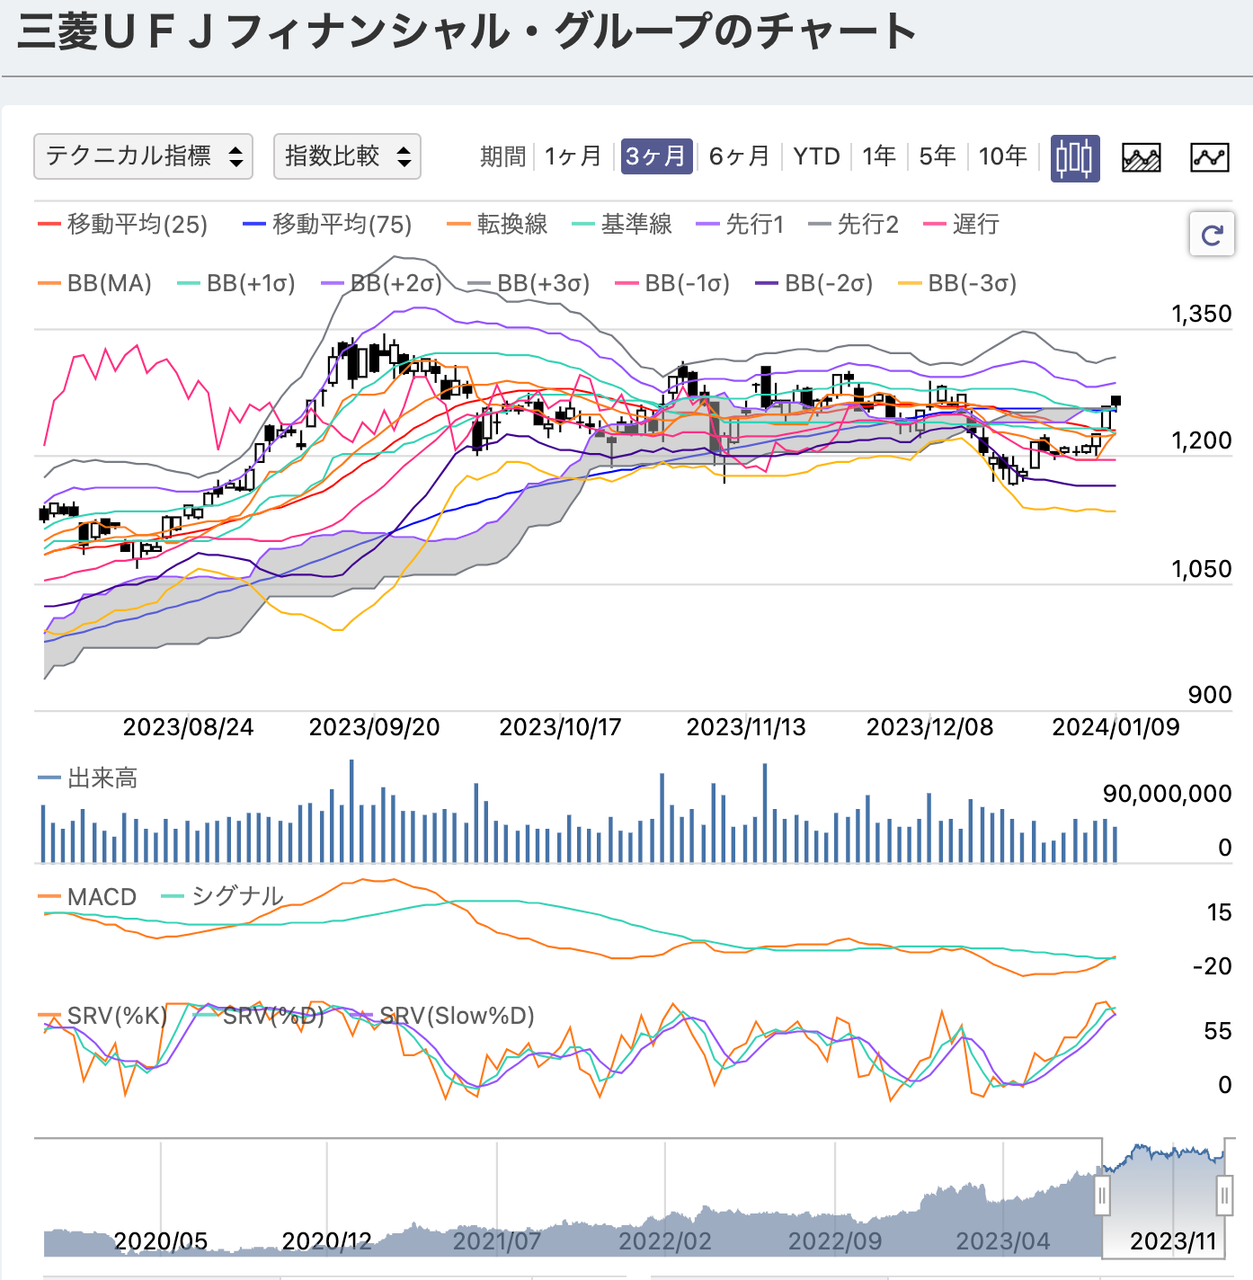Select the 1ヶ月 period tab
Viewport: 1253px width, 1280px height.
point(573,157)
